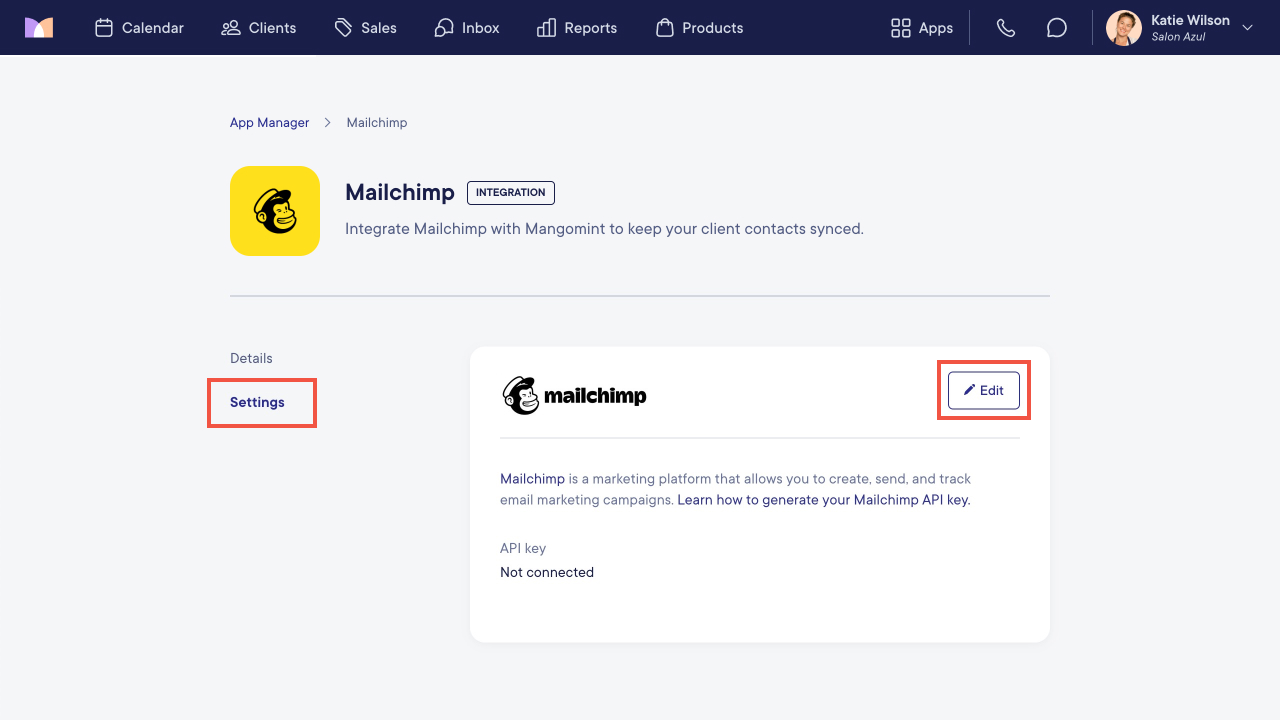Image resolution: width=1280 pixels, height=720 pixels.
Task: Click the API key label
Action: (523, 548)
